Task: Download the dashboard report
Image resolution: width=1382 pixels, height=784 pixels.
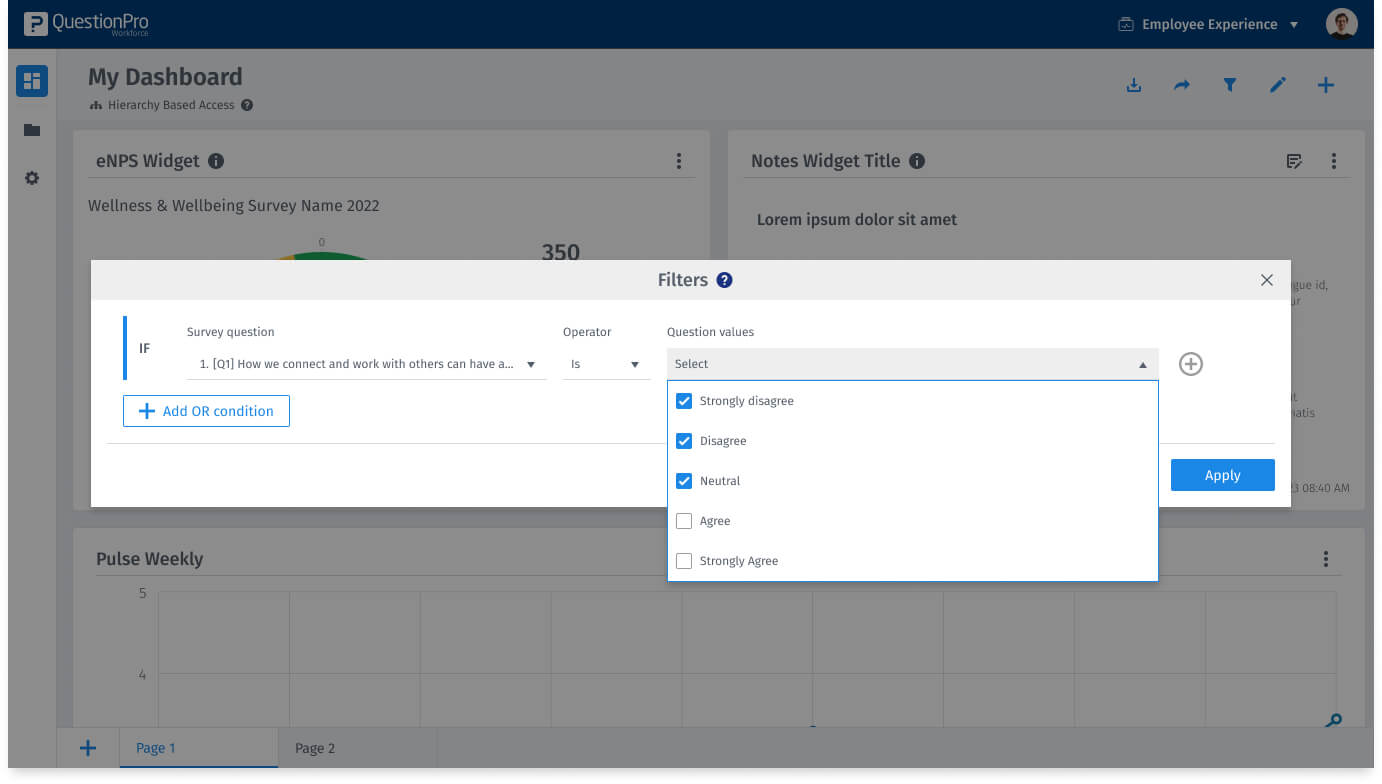Action: click(1133, 85)
